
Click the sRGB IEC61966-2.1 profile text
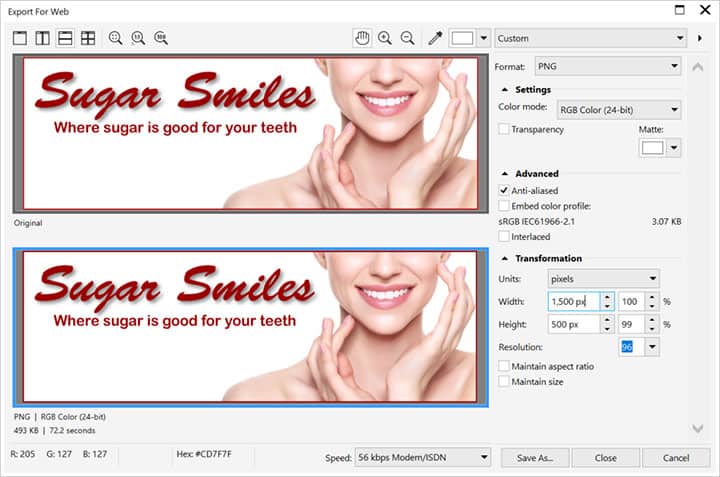point(536,222)
